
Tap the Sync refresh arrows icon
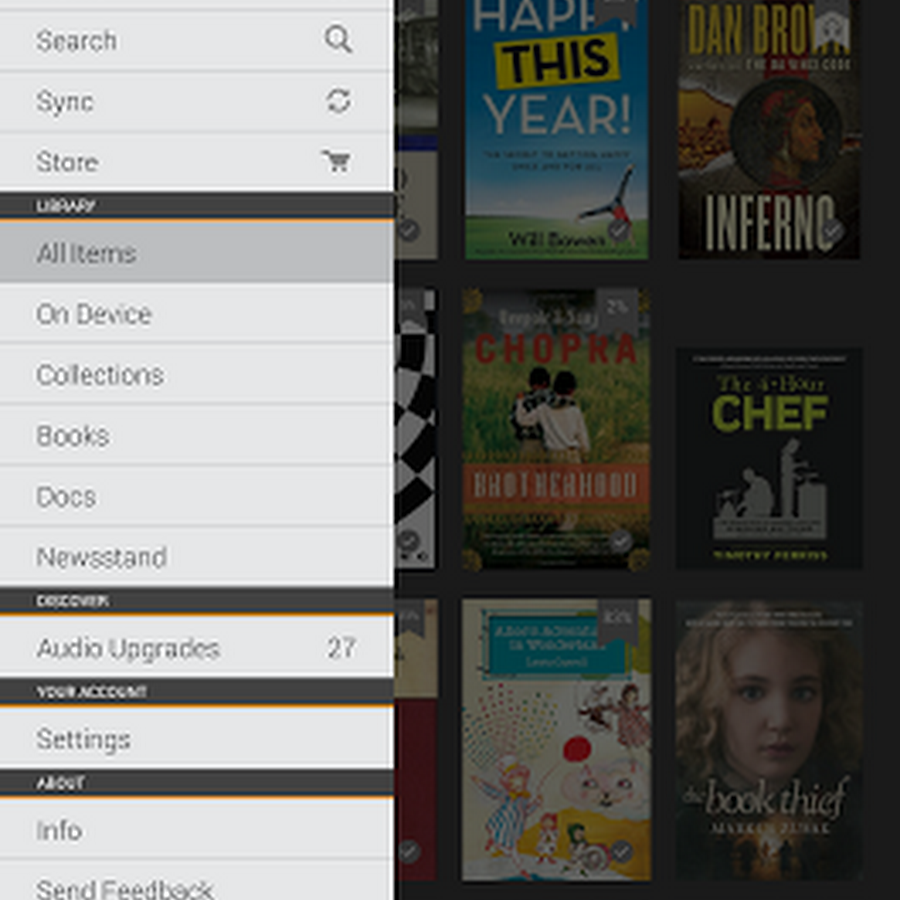coord(338,101)
